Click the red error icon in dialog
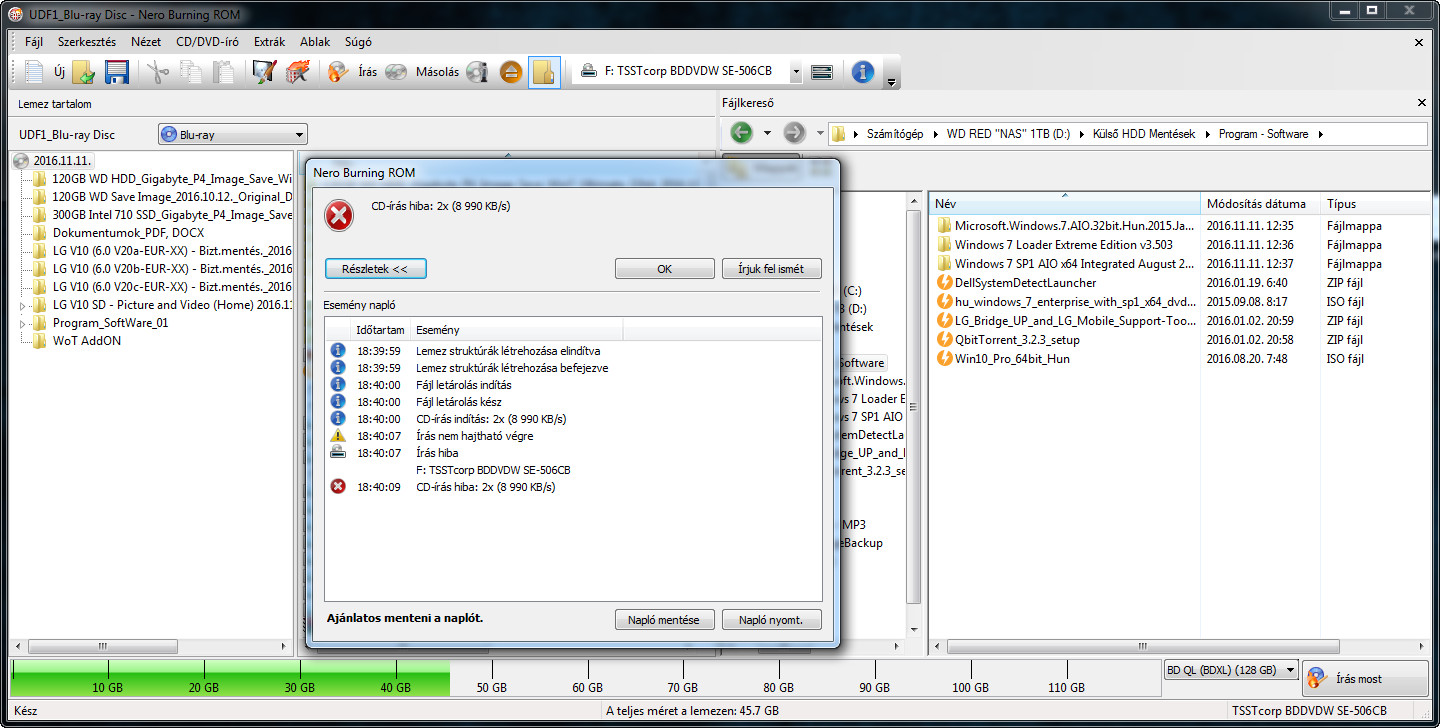The image size is (1440, 728). [340, 215]
